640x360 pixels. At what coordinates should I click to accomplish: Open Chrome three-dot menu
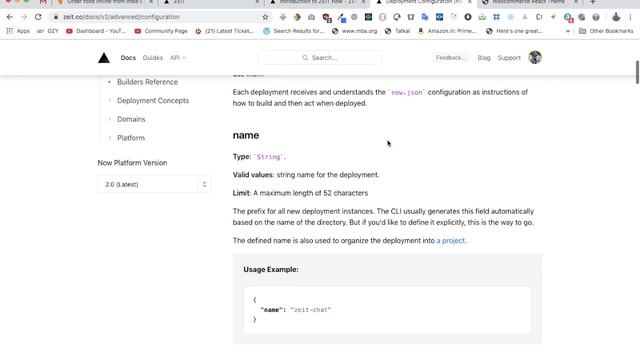tap(630, 17)
